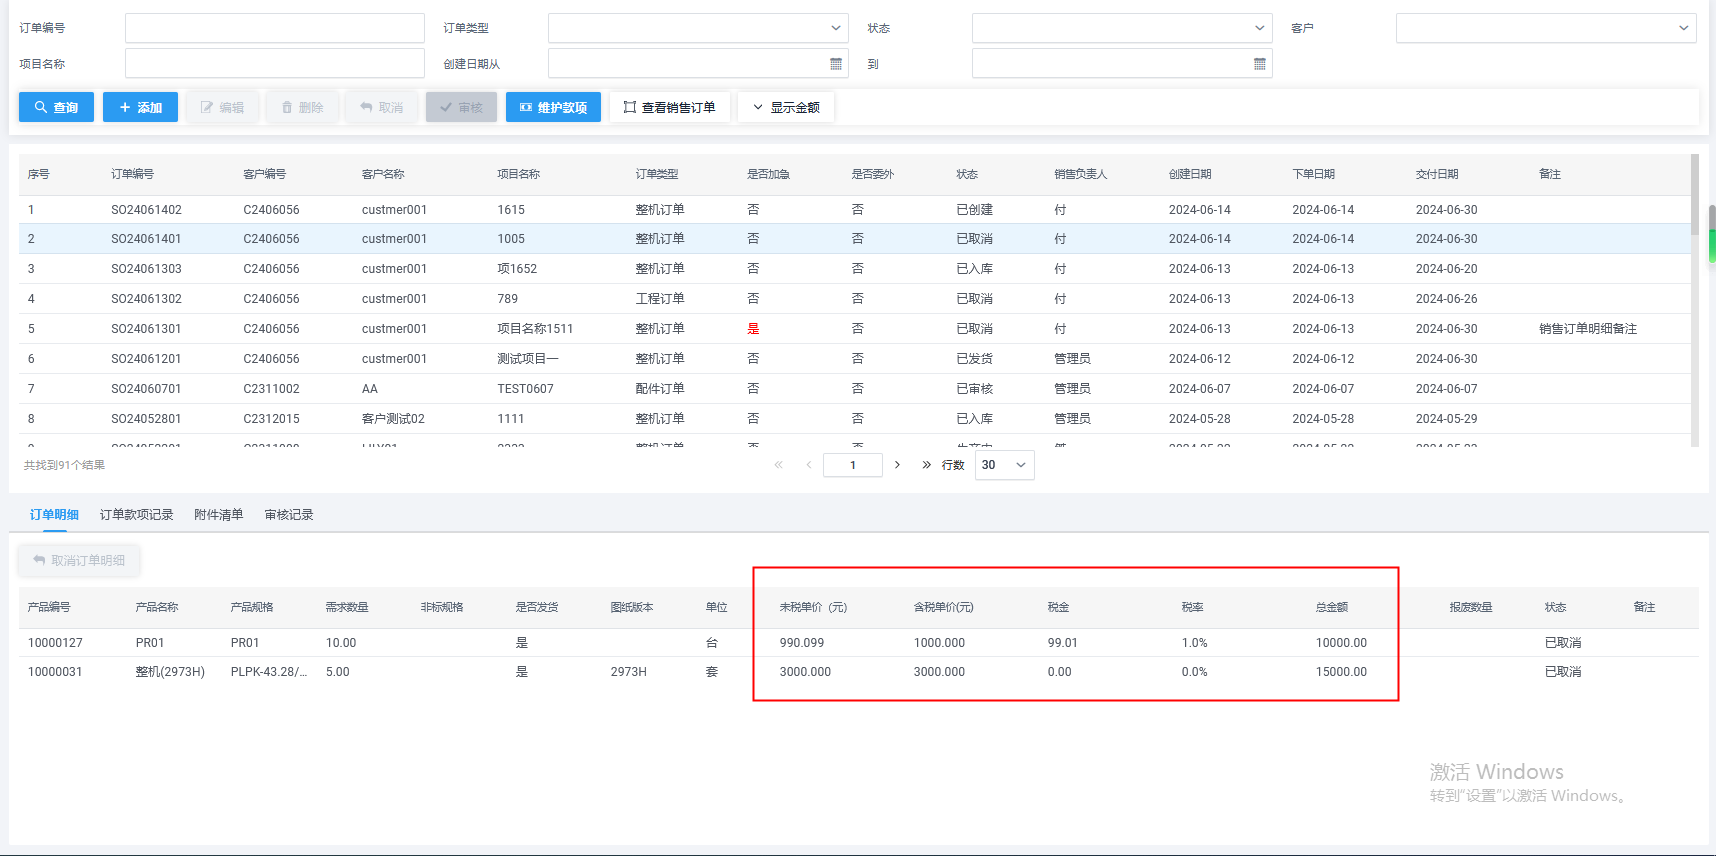Viewport: 1716px width, 856px height.
Task: Click 工程订单 order type cell
Action: coord(660,299)
